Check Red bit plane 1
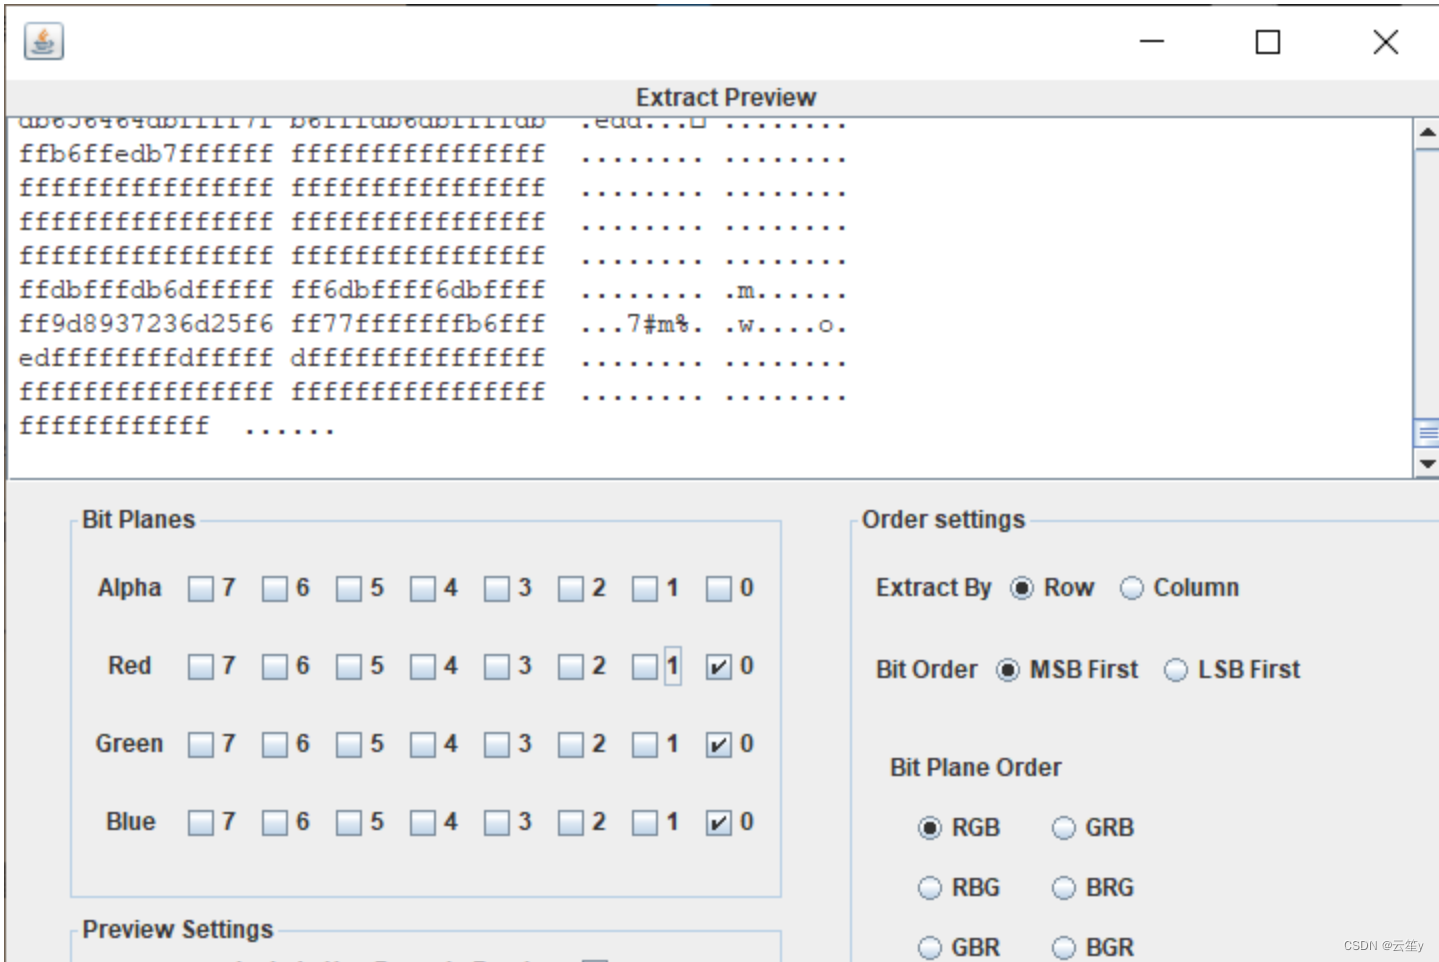 [645, 667]
